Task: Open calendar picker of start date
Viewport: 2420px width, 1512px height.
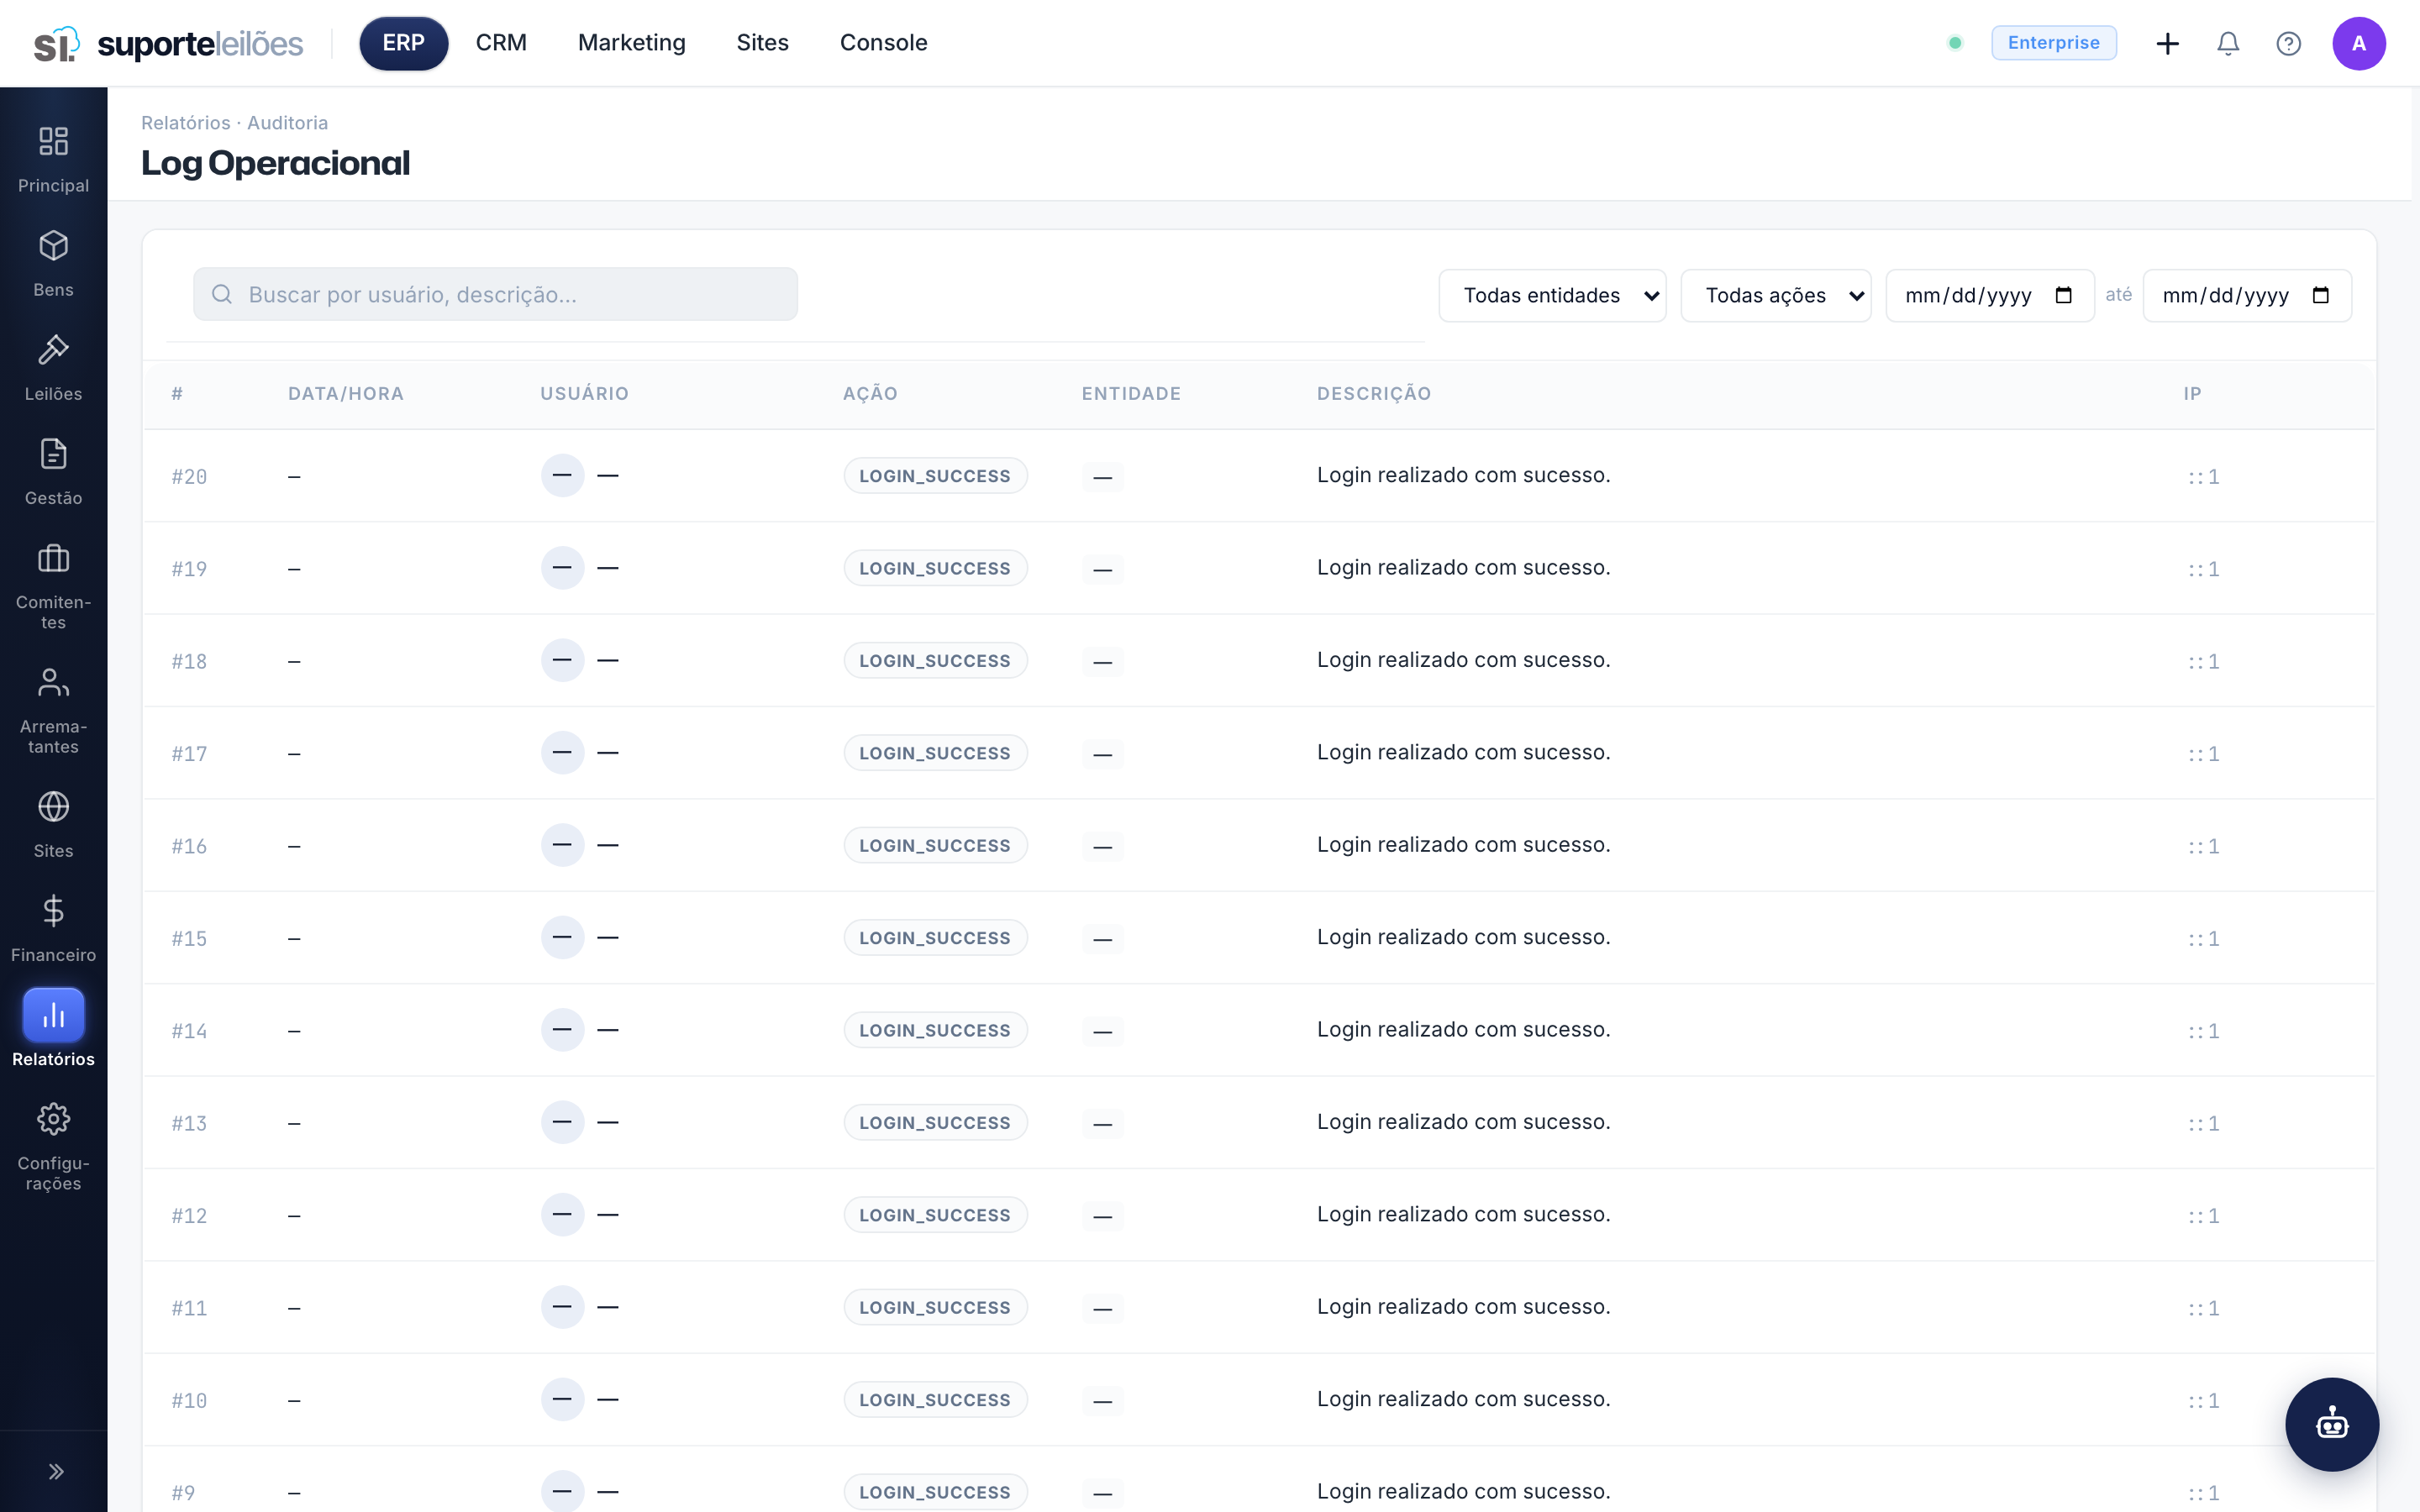Action: tap(2063, 295)
